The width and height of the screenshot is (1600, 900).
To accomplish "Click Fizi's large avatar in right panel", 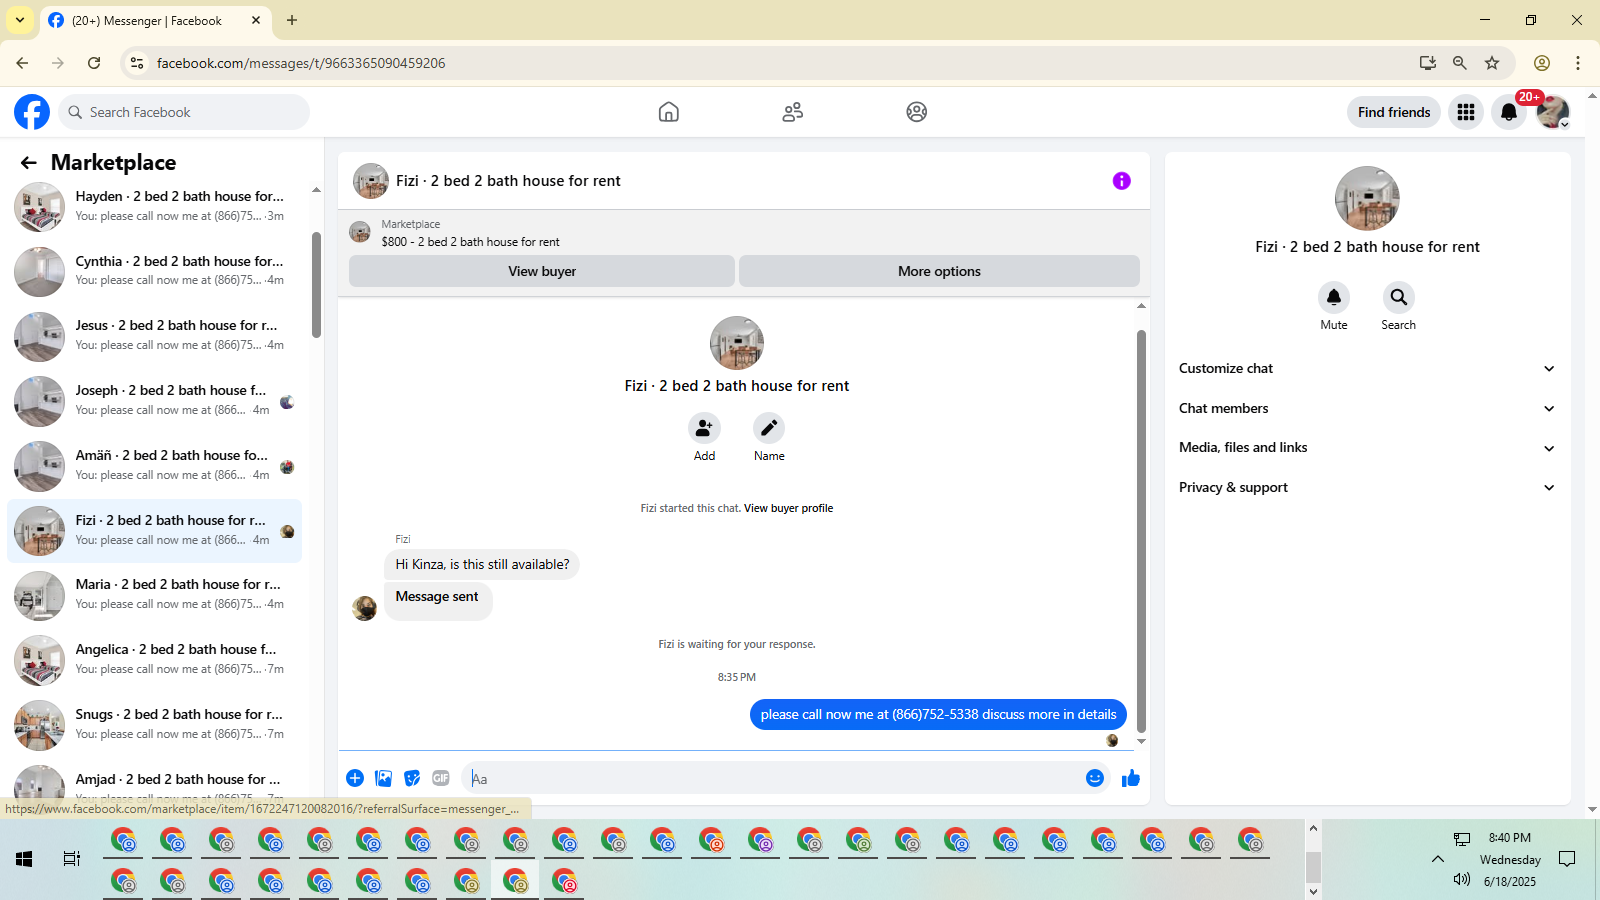I will tap(1367, 198).
